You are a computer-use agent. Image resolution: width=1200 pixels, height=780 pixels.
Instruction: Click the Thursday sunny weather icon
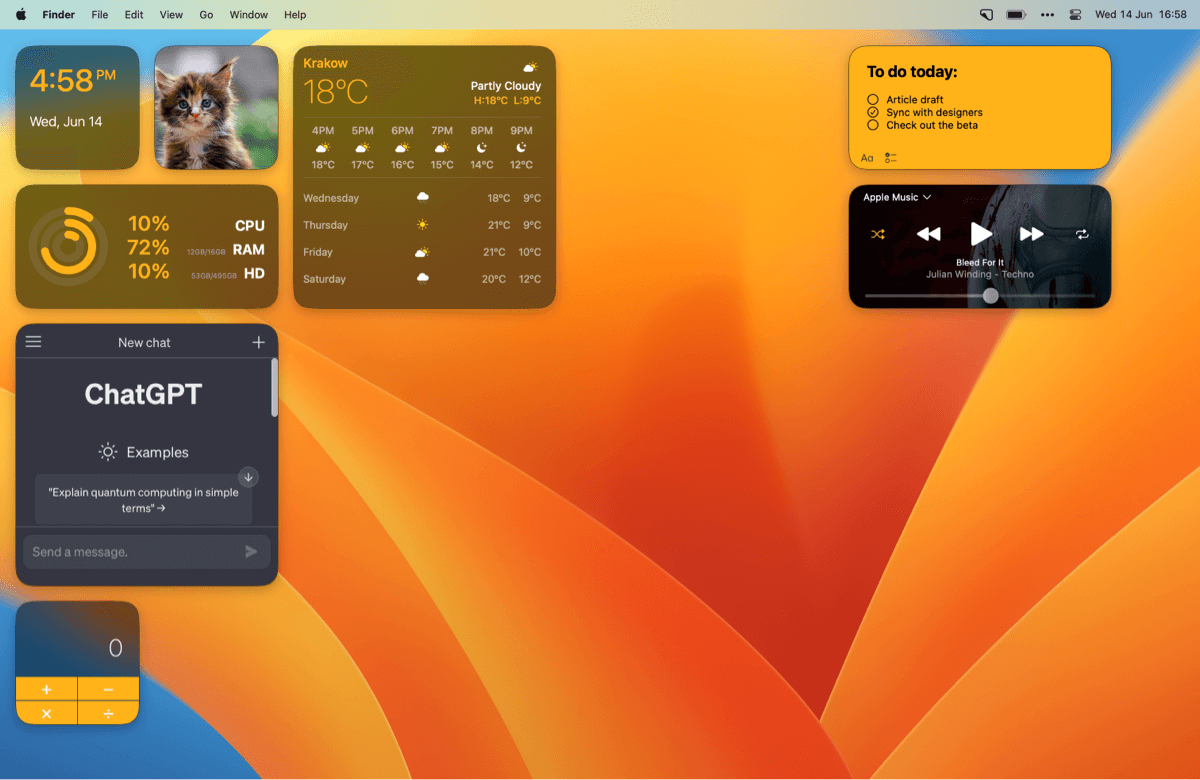click(423, 225)
